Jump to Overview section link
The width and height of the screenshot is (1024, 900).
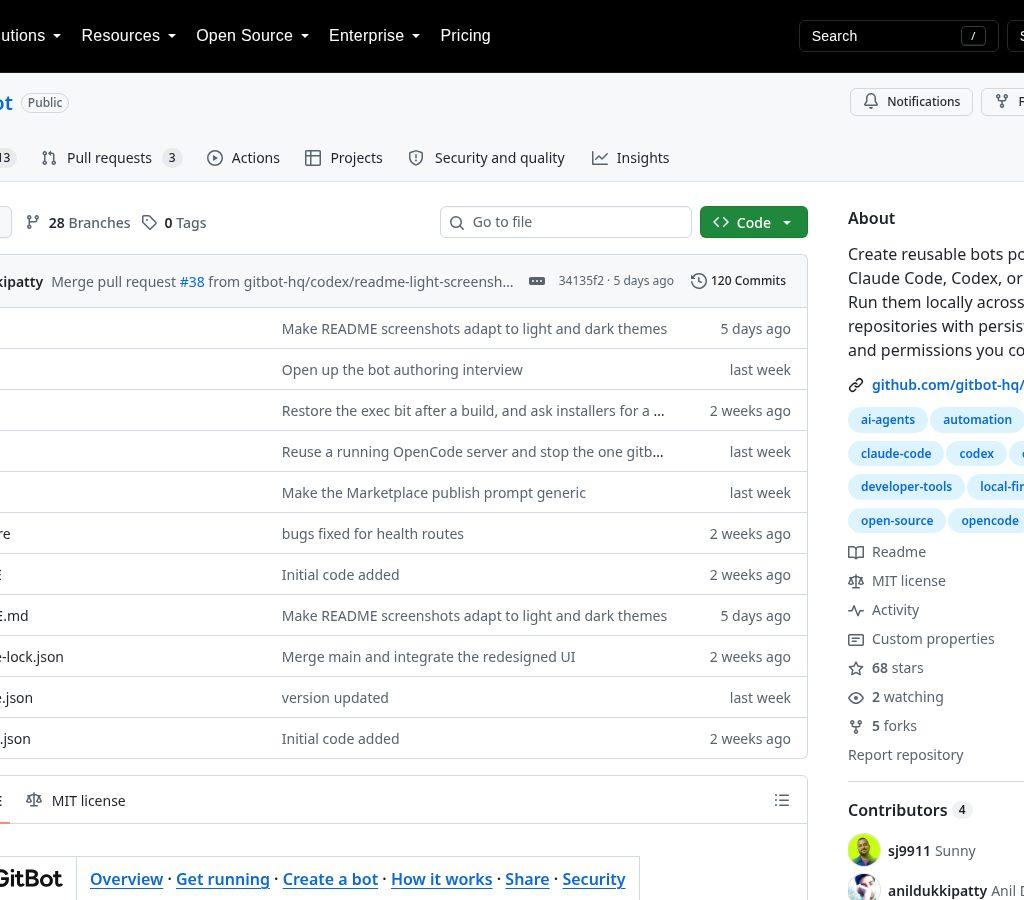127,879
